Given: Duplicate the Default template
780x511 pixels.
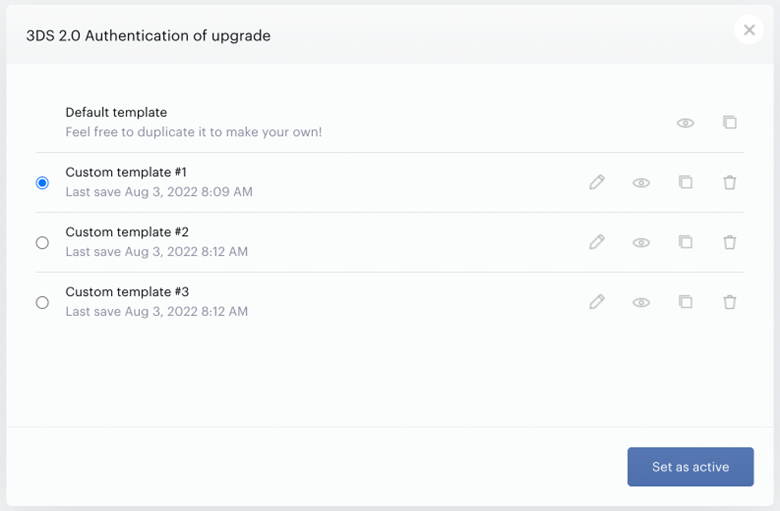Looking at the screenshot, I should 730,122.
